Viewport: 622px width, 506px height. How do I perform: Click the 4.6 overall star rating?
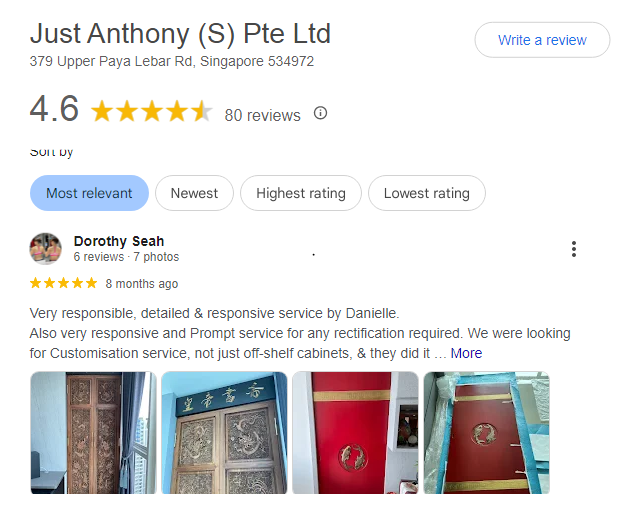152,111
